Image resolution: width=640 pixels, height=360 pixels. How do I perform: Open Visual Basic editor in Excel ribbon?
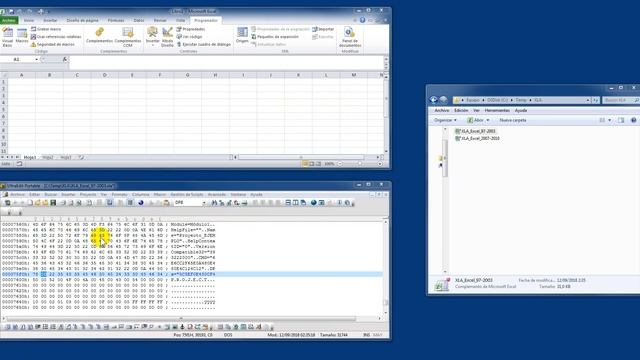7,37
